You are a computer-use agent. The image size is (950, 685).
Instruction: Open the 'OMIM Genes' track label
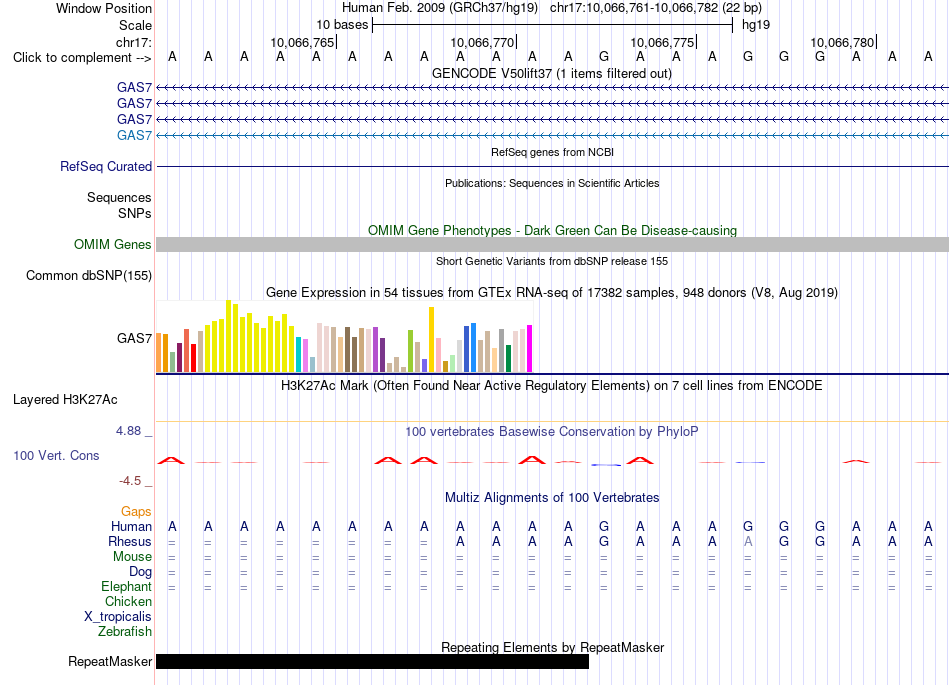point(113,245)
